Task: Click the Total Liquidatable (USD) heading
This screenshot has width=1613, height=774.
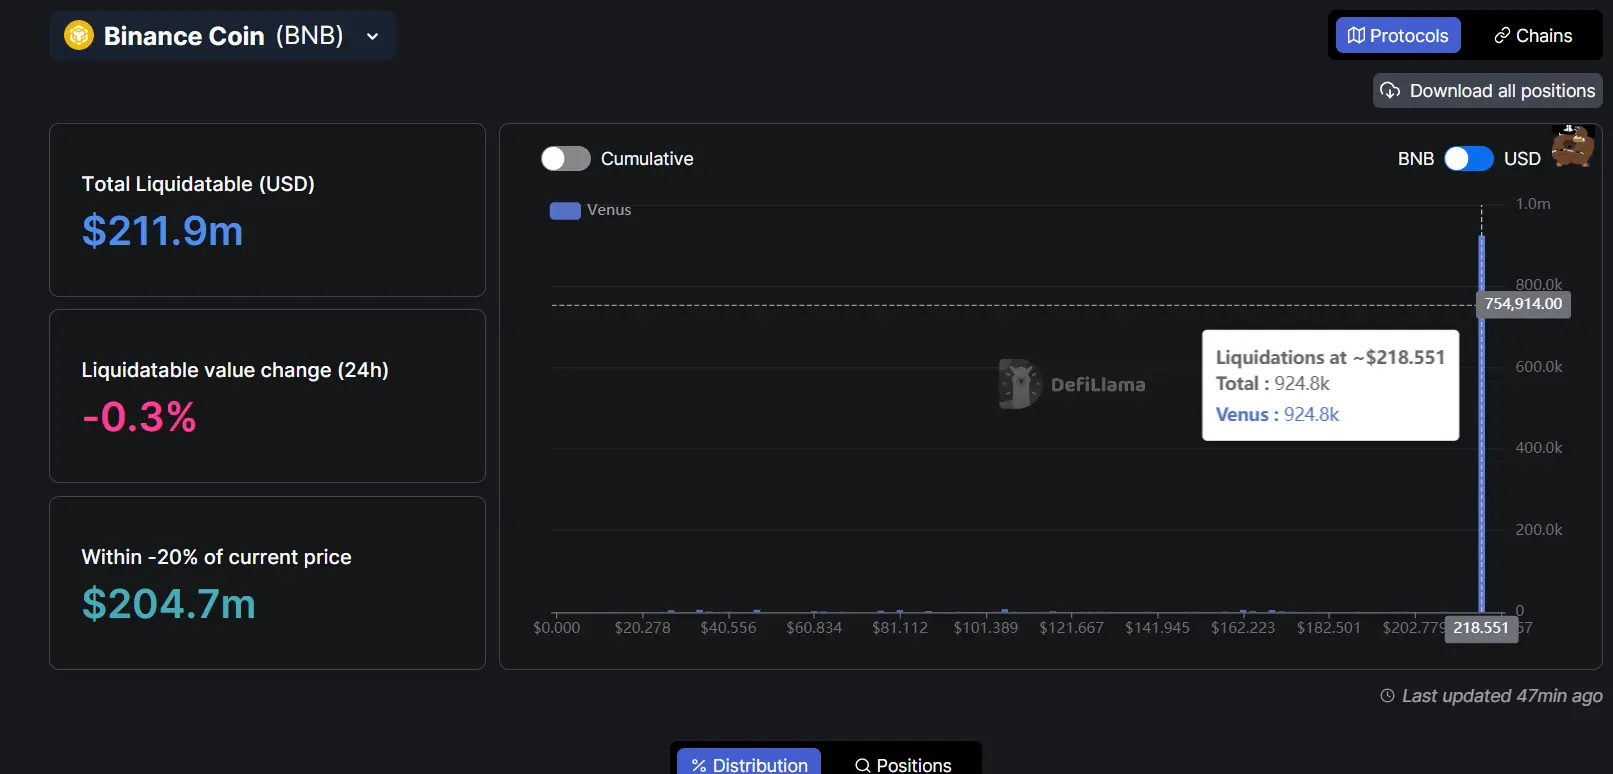Action: [x=198, y=184]
